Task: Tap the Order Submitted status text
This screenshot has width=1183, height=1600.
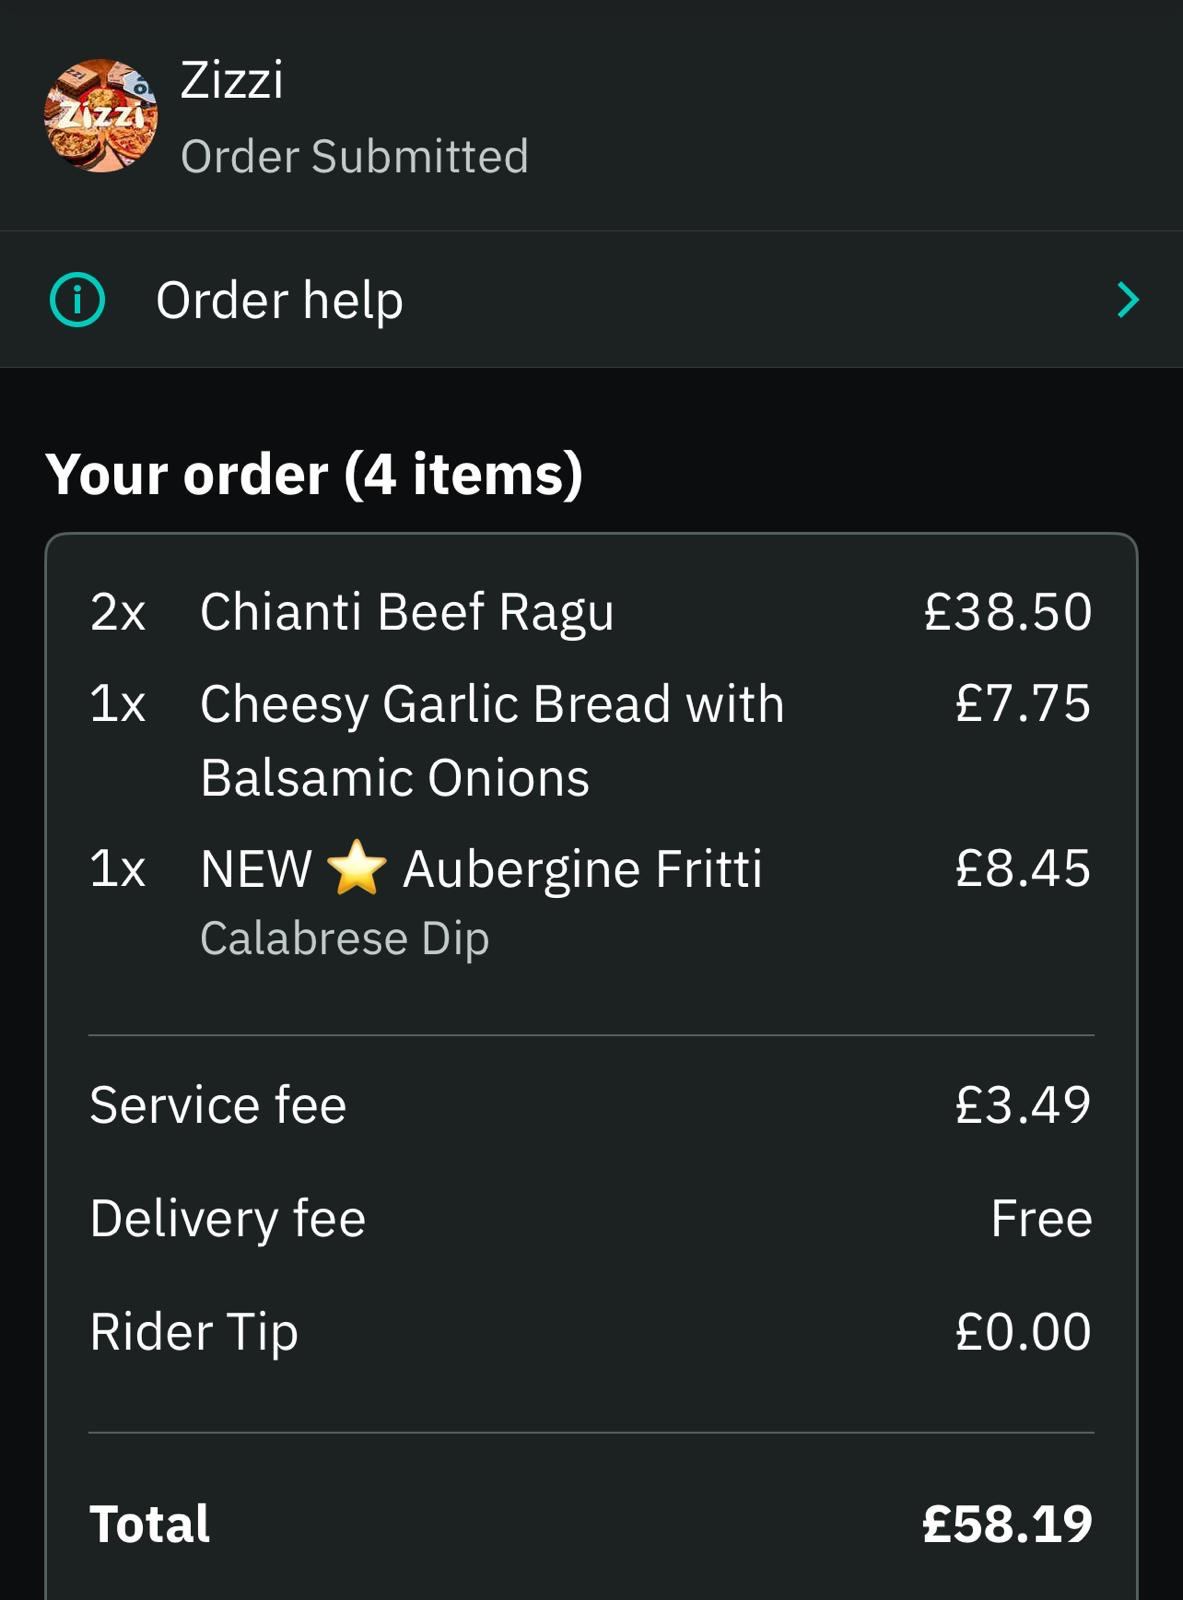Action: (354, 157)
